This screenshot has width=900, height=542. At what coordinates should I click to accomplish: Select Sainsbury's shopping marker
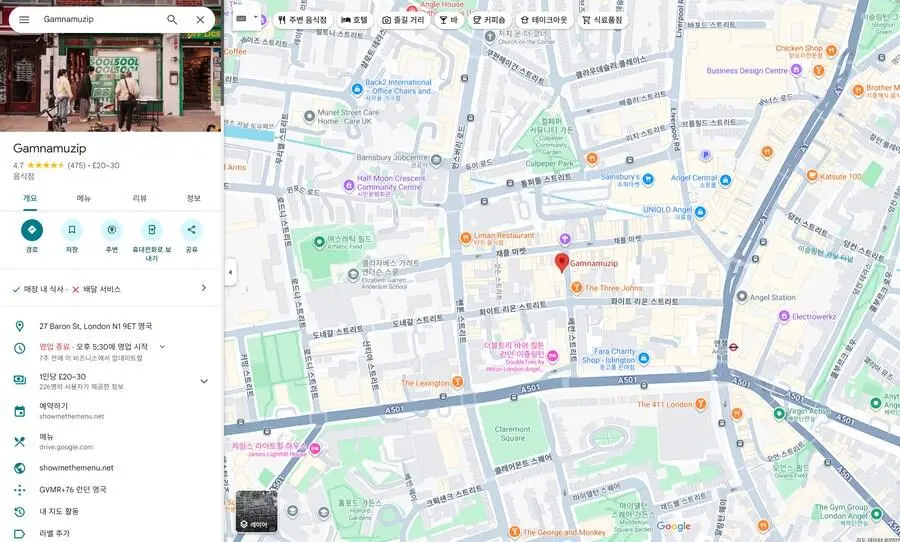tap(648, 179)
